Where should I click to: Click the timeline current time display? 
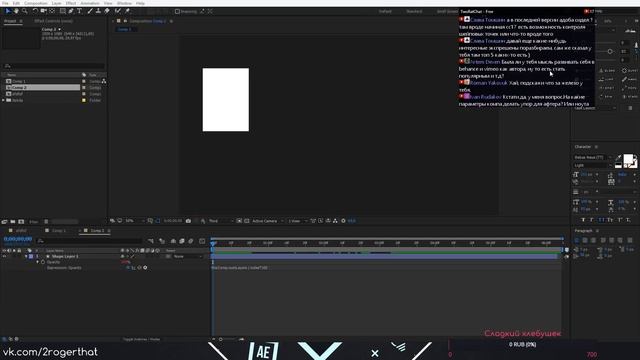point(18,239)
